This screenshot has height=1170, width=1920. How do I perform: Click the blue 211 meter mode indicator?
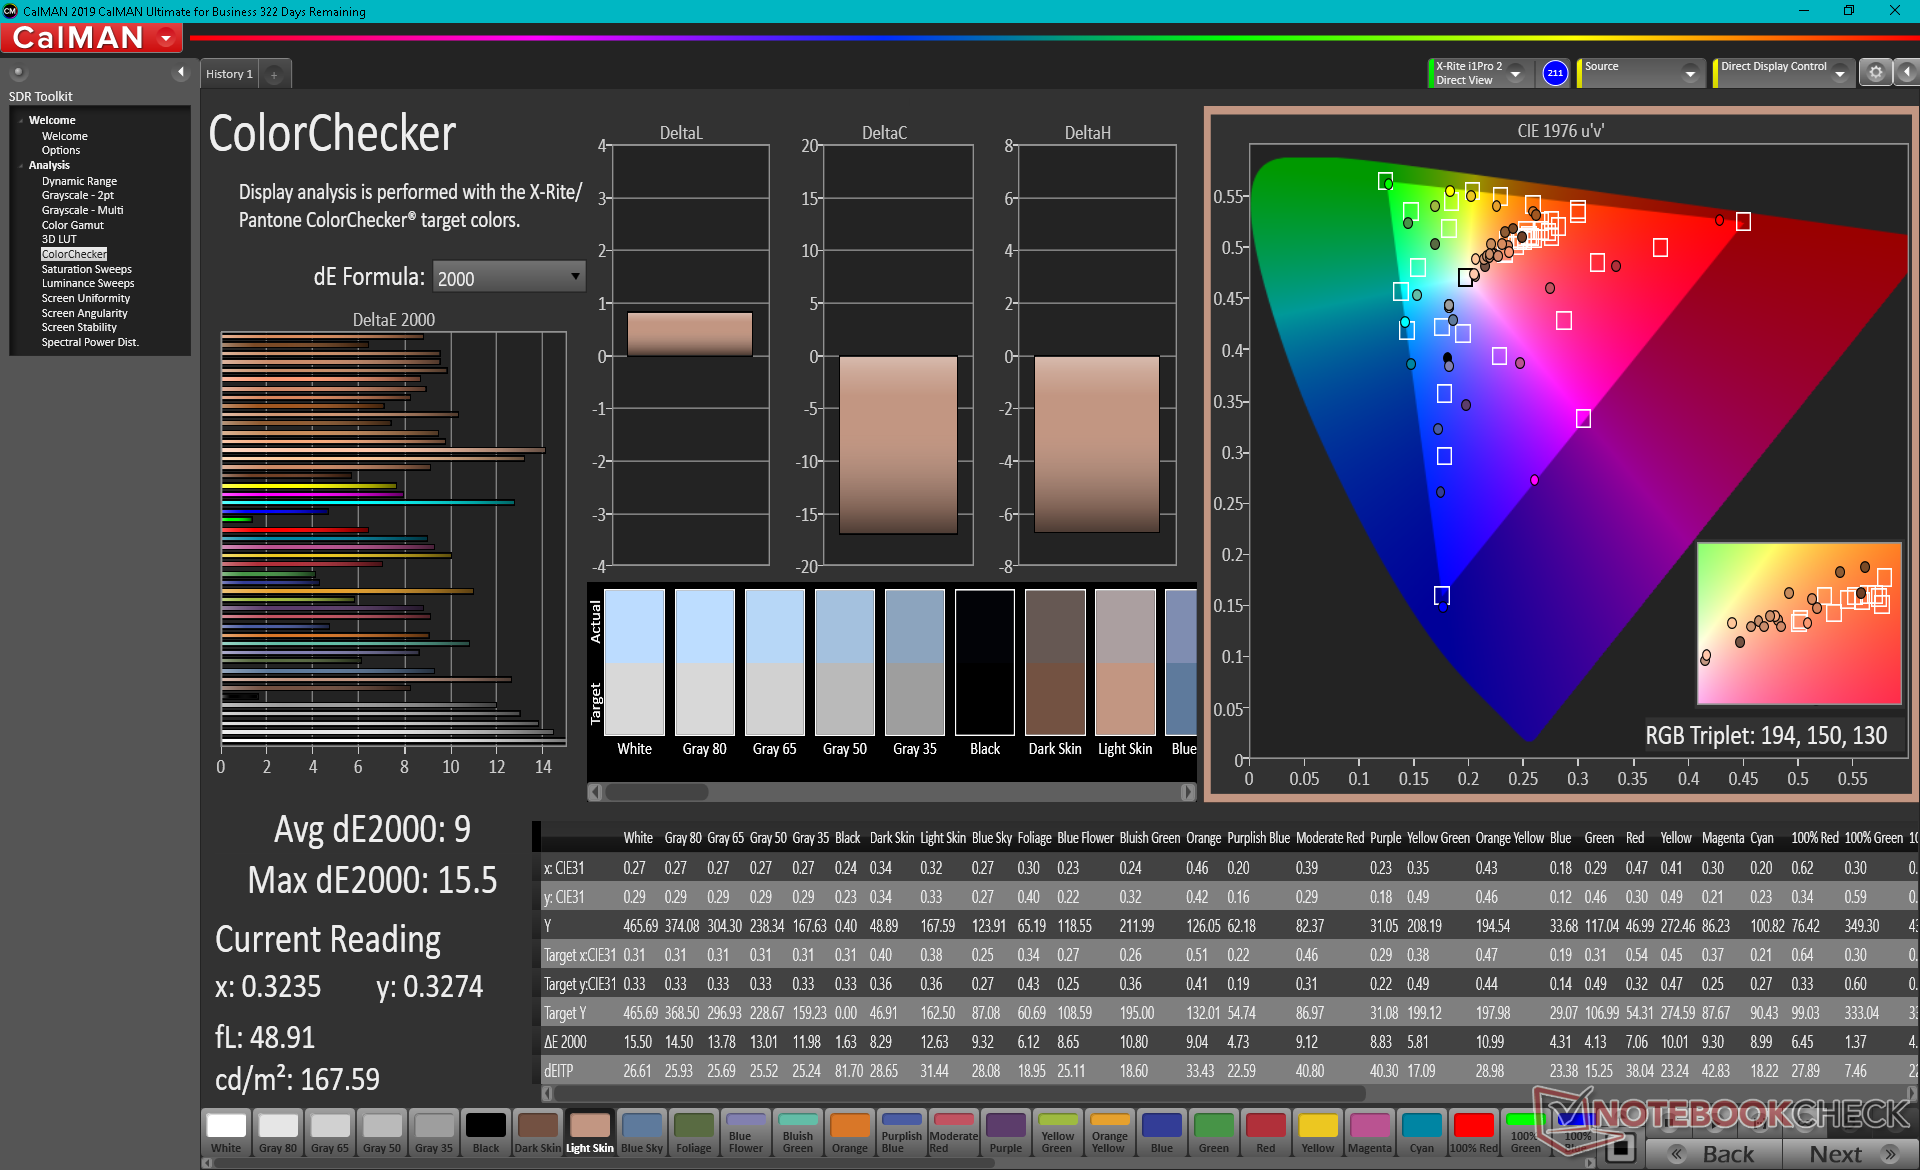[1555, 73]
